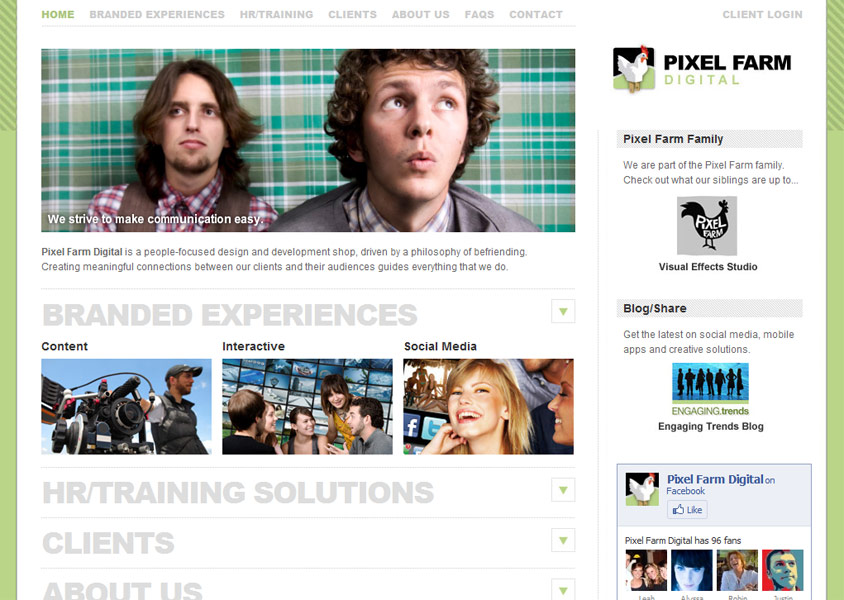
Task: Expand the HR/Training Solutions section arrow
Action: point(563,490)
